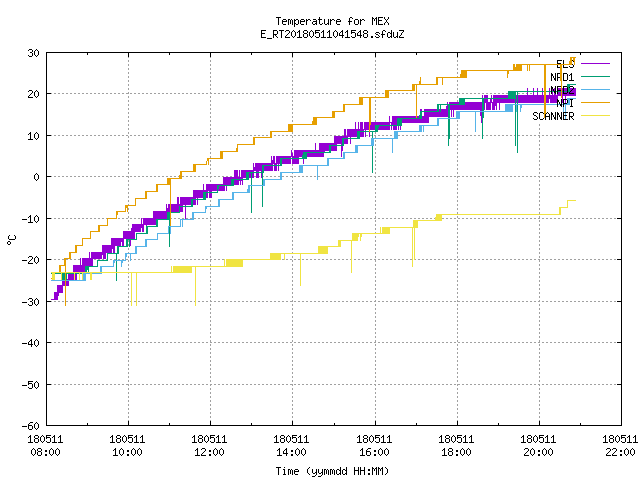Click the y-axis label -10
Screen dimensions: 640x480
point(31,219)
